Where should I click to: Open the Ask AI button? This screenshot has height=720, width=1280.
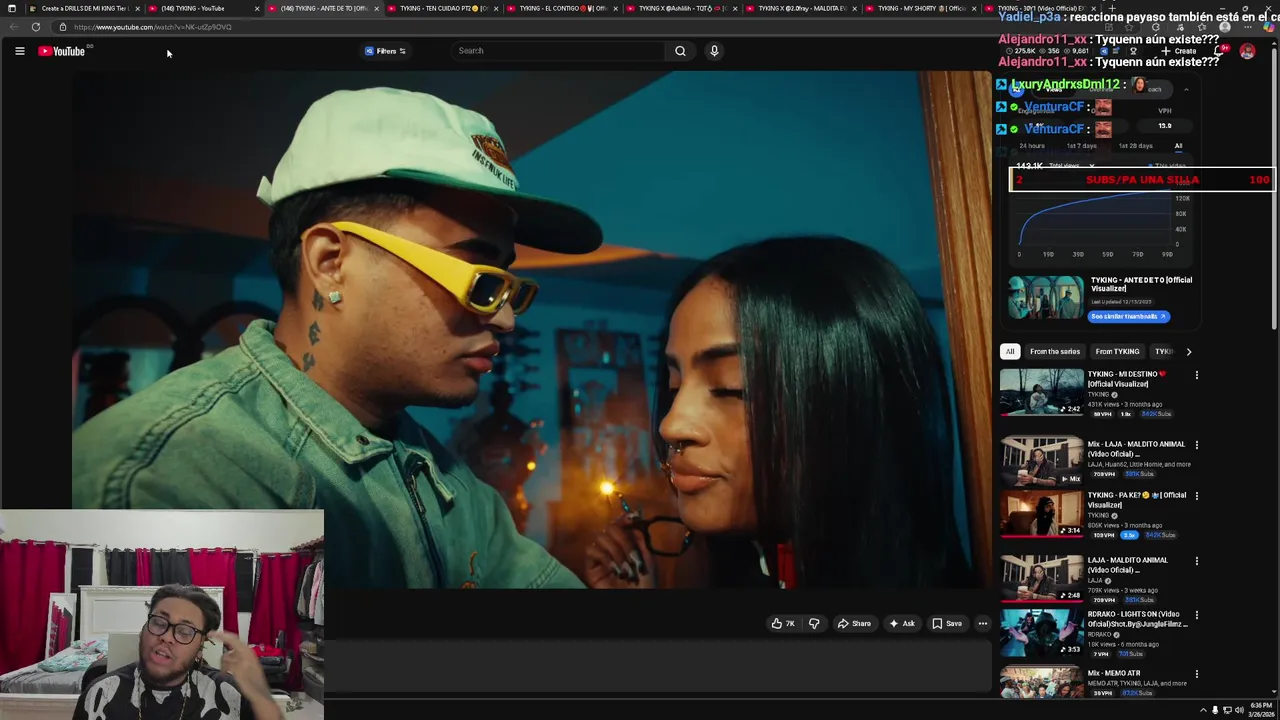[x=902, y=624]
